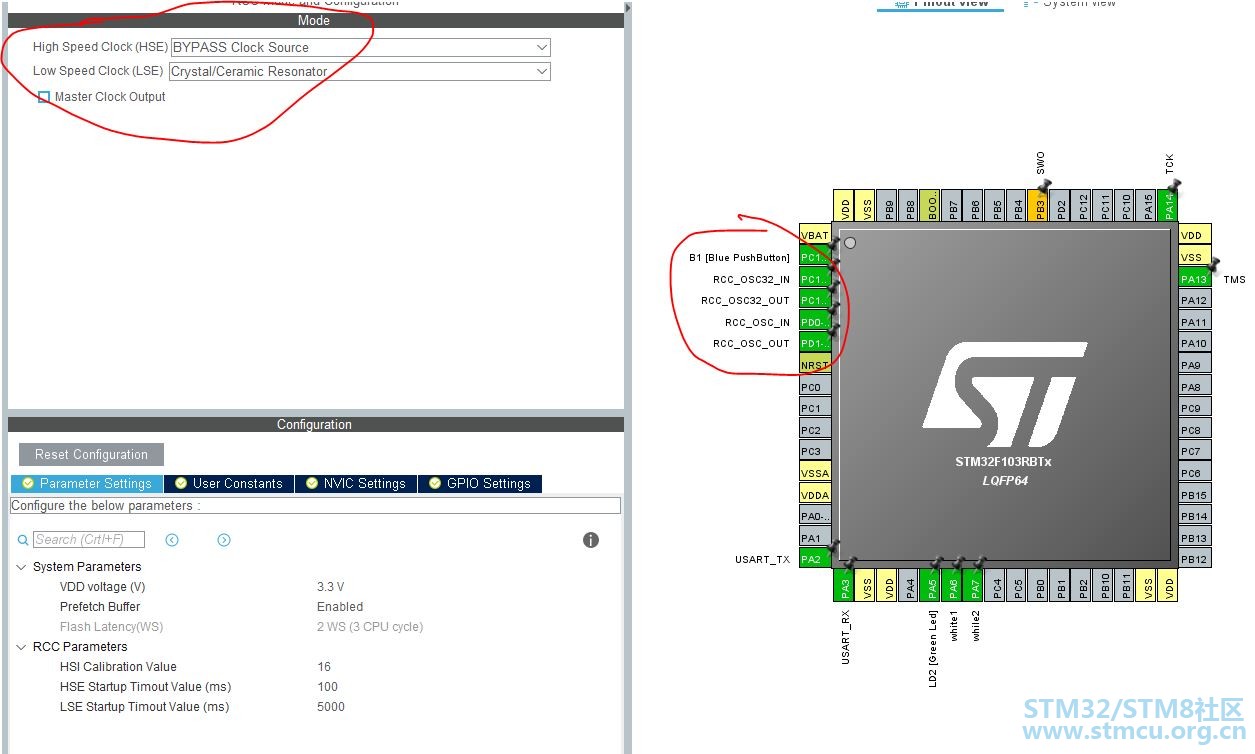Click the PA14 pin labeled TCK
1255x754 pixels.
tap(1169, 206)
